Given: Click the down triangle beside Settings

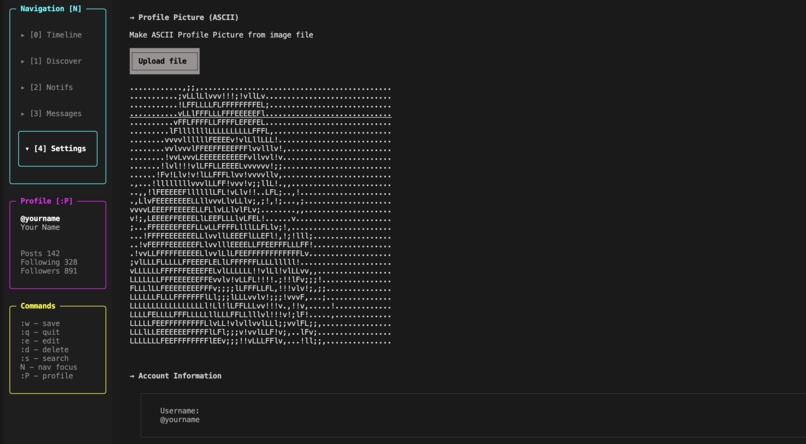Looking at the screenshot, I should click(27, 149).
